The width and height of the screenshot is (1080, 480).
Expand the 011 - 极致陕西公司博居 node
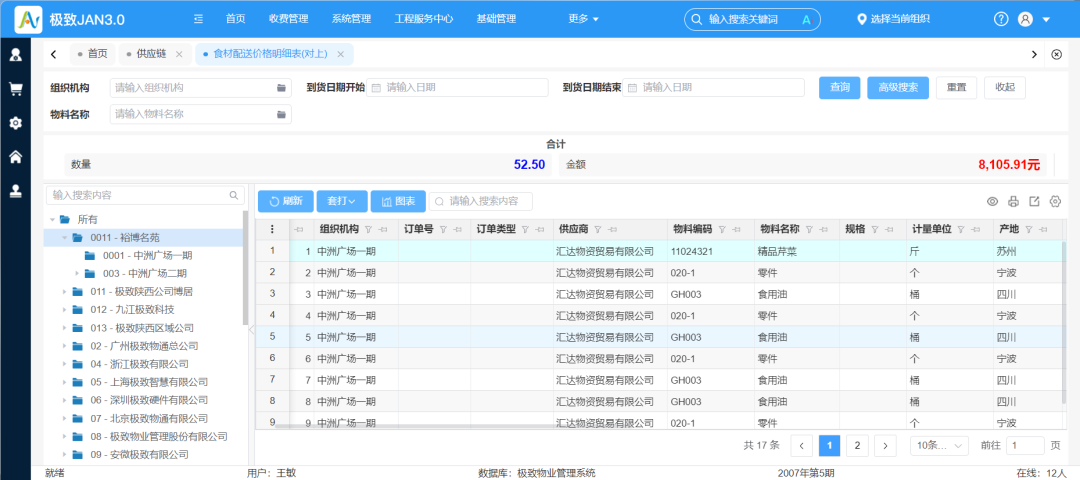tap(64, 291)
